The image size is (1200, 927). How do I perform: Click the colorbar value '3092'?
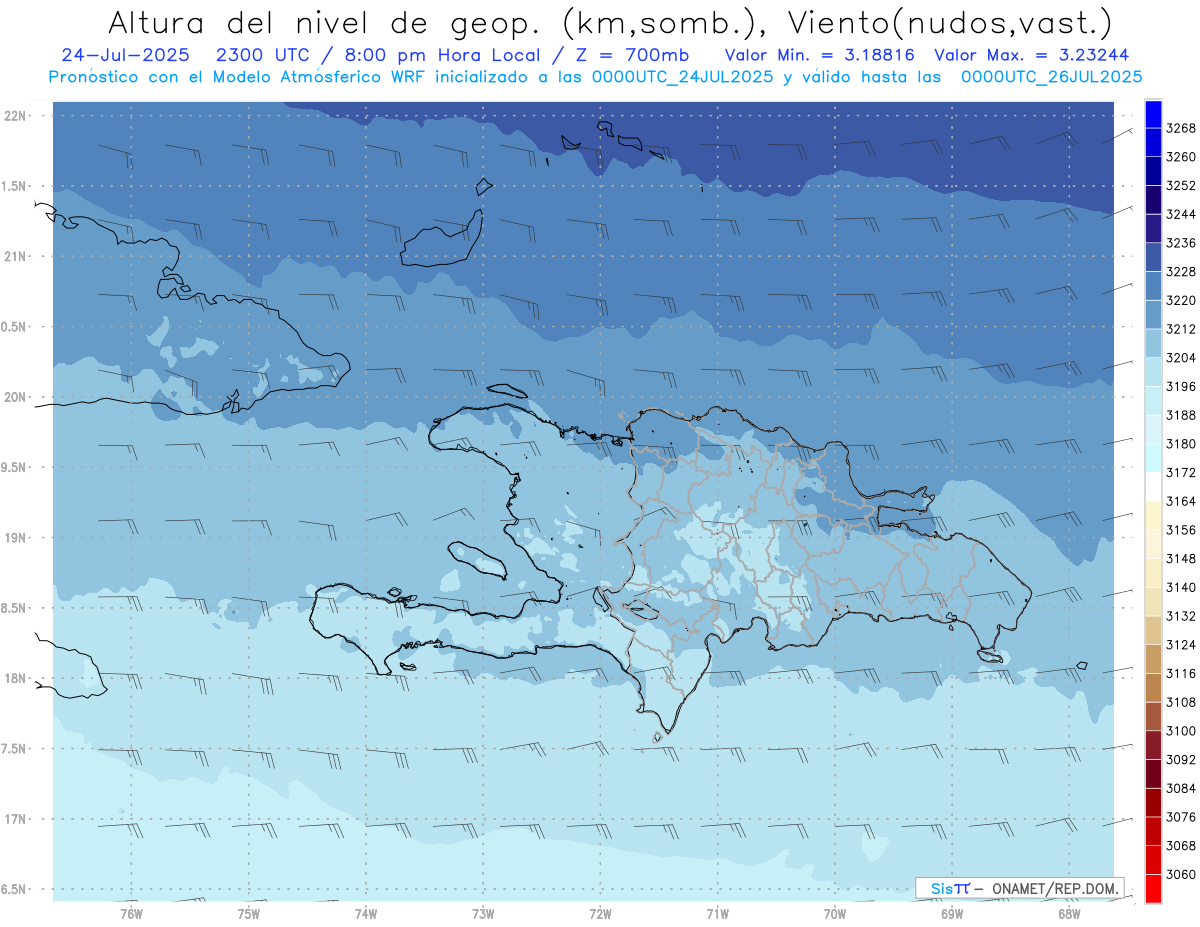coord(1181,759)
